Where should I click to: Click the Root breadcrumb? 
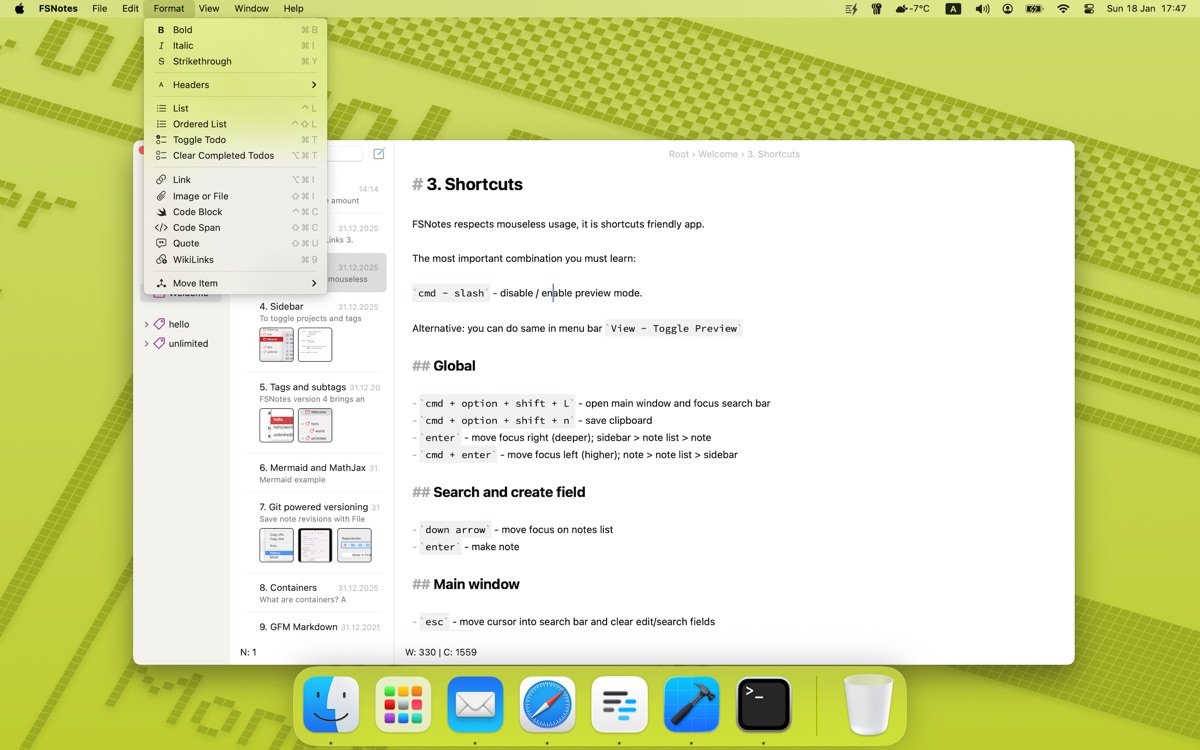(679, 154)
